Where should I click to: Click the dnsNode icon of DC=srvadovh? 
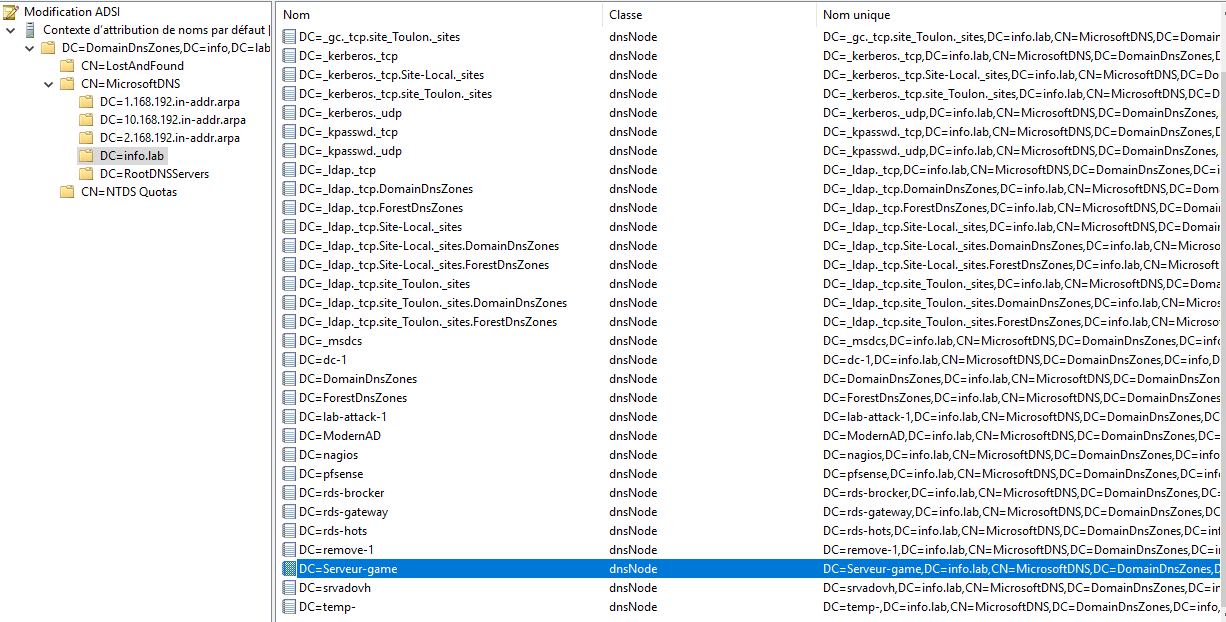click(289, 588)
